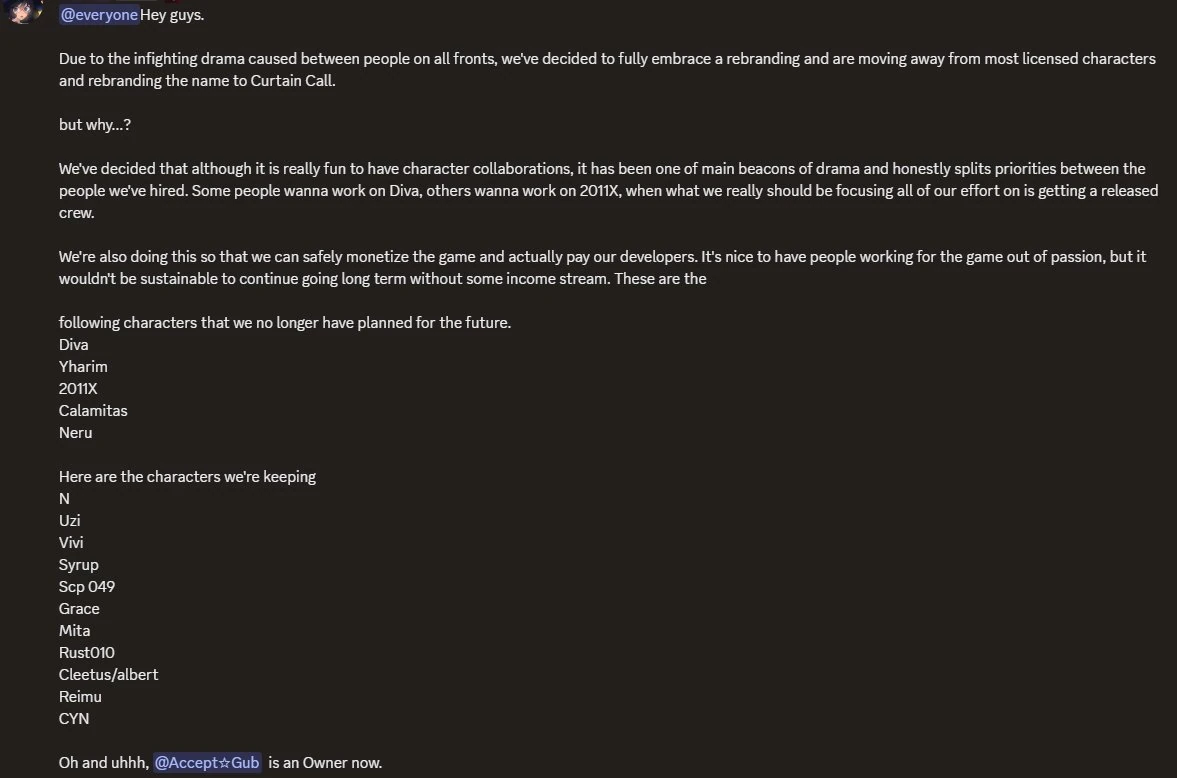The height and width of the screenshot is (778, 1177).
Task: Click the message author's avatar
Action: point(22,12)
